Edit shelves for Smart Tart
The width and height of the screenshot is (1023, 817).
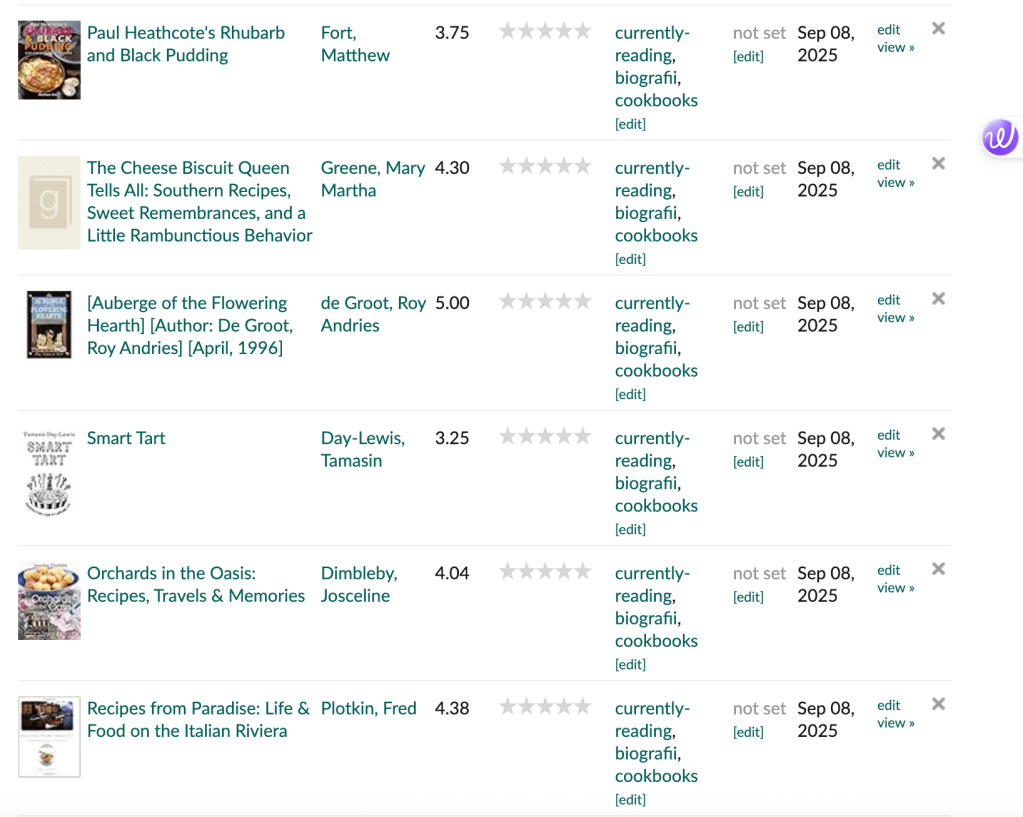[630, 529]
